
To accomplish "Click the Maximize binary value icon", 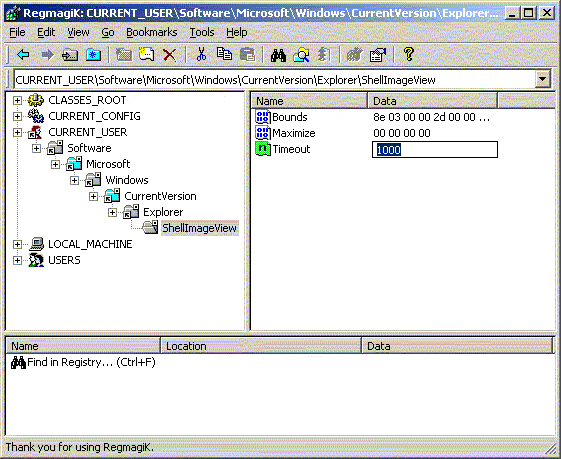I will click(x=263, y=133).
